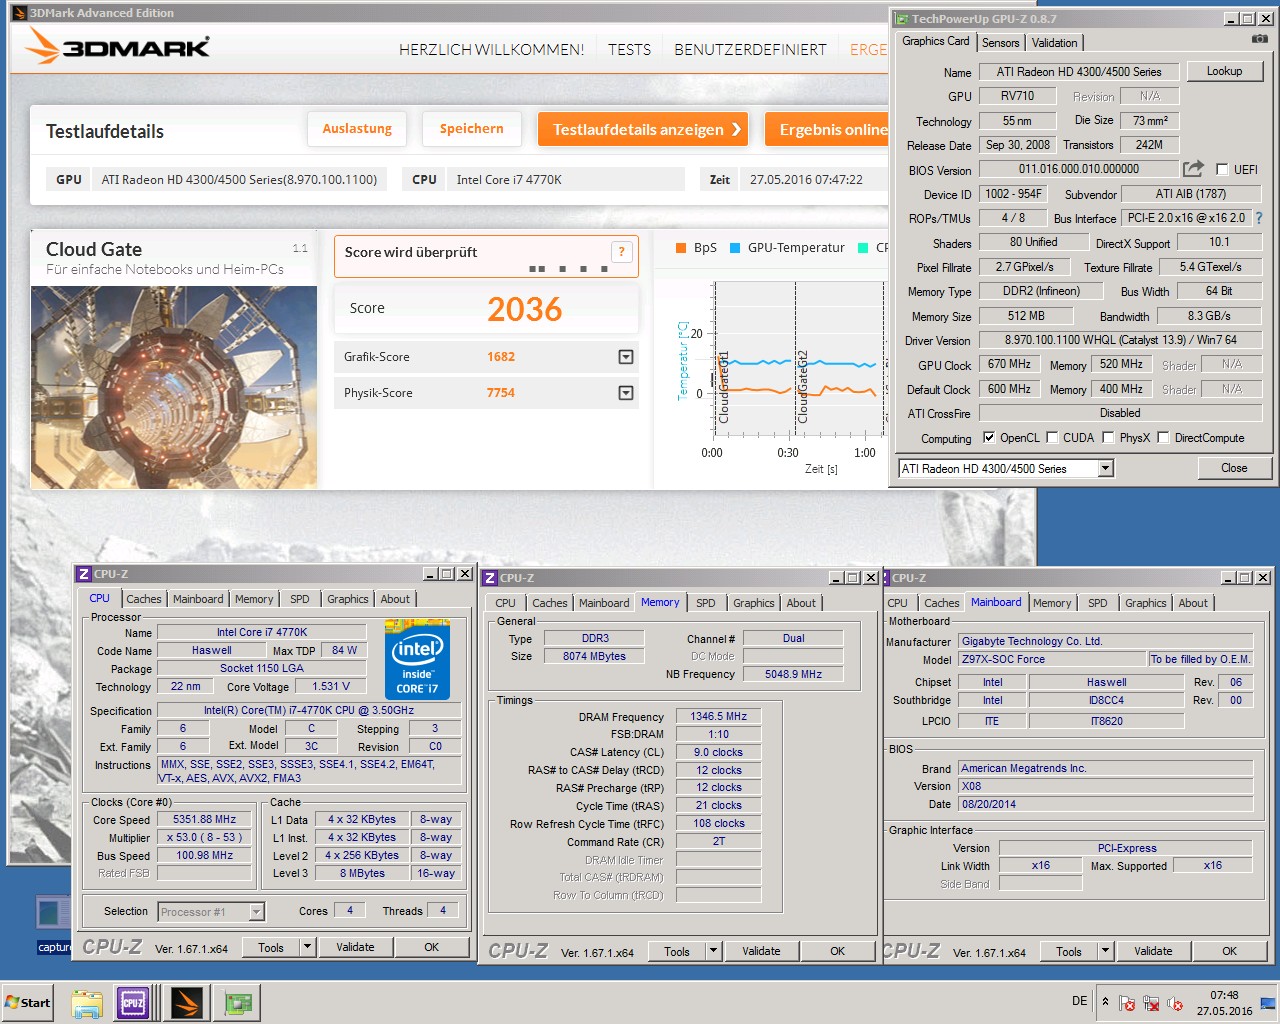Click the Intel Core i7 badge image
Image resolution: width=1280 pixels, height=1024 pixels.
[417, 659]
